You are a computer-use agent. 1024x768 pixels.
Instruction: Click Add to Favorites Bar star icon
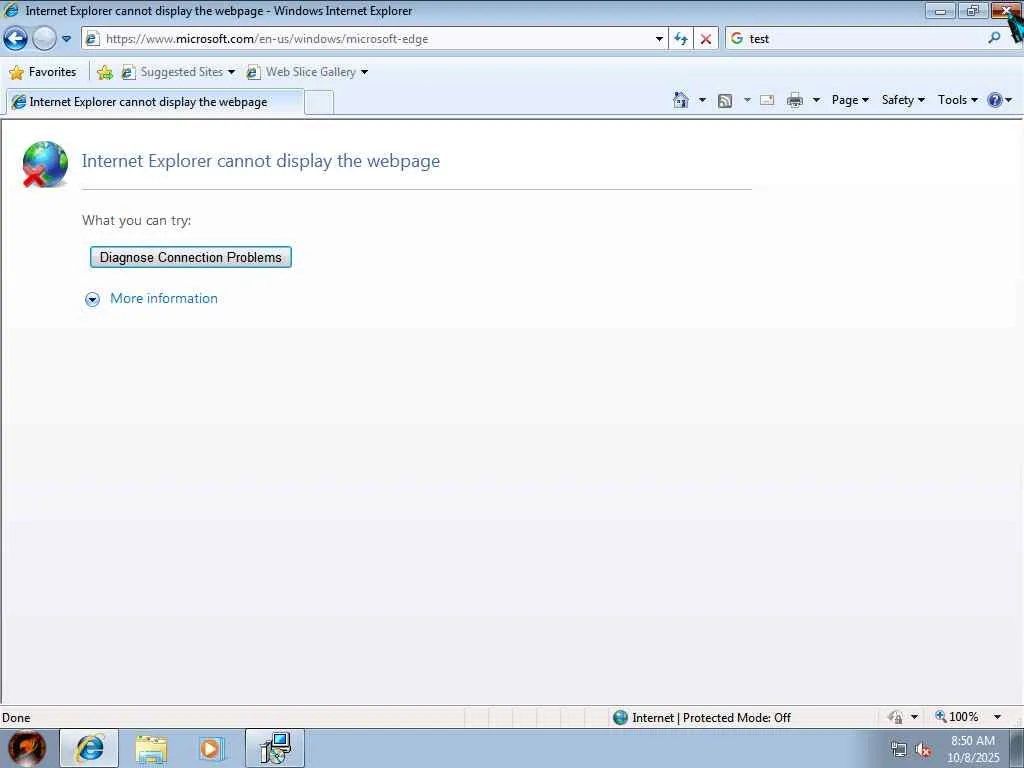click(x=104, y=72)
